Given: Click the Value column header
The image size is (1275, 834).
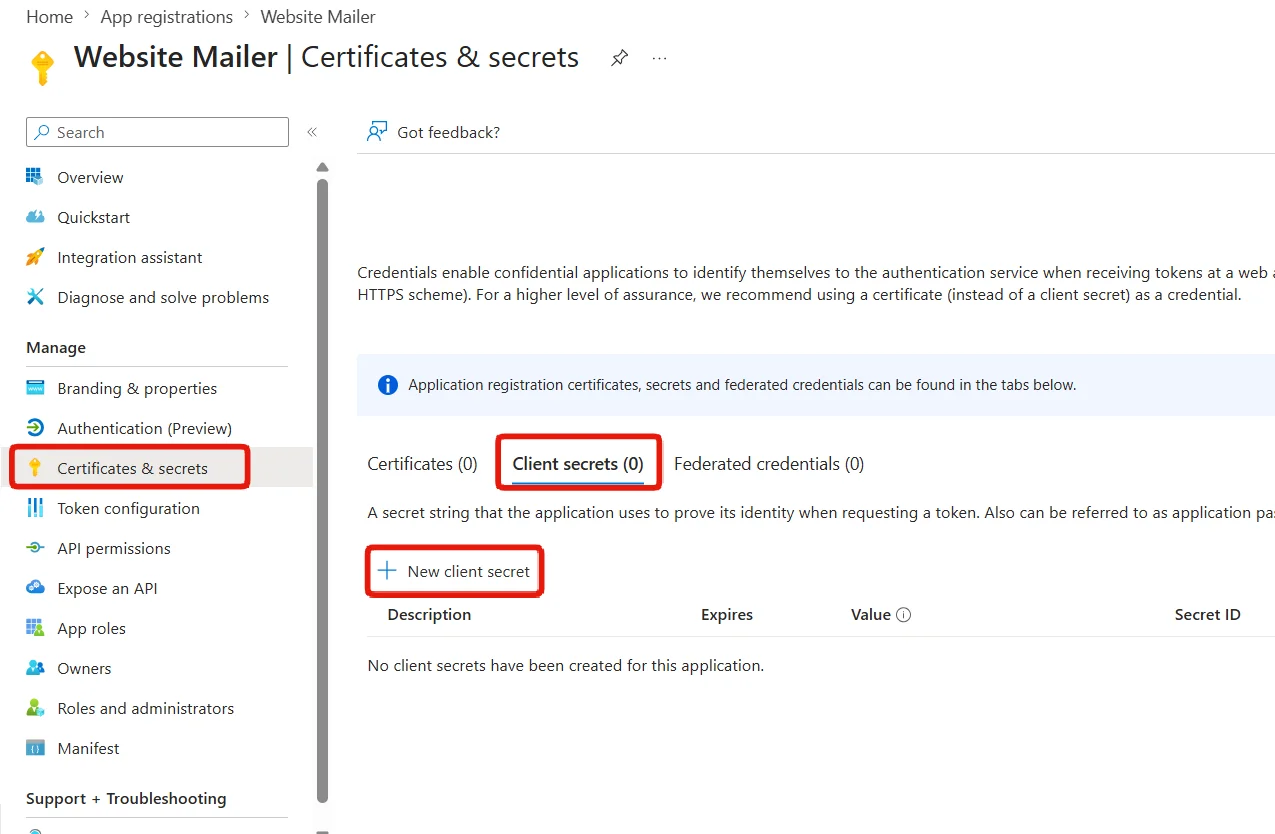Looking at the screenshot, I should point(871,615).
